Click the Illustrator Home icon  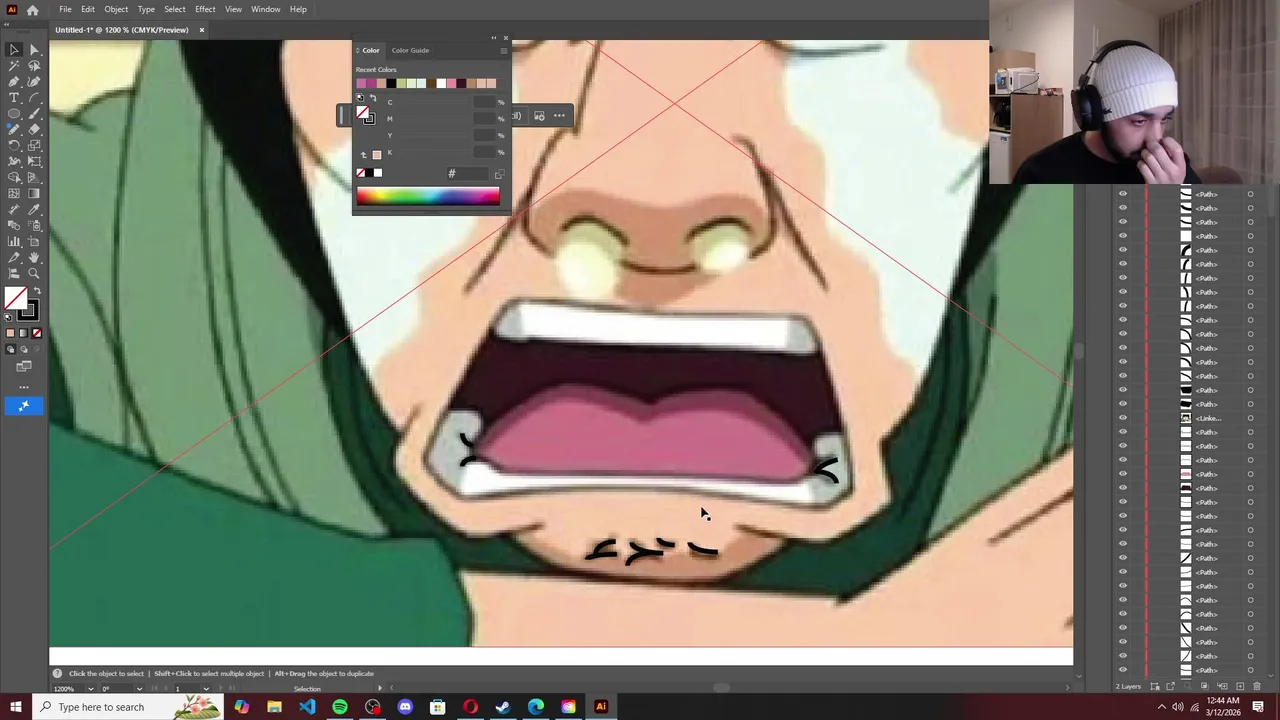point(32,9)
